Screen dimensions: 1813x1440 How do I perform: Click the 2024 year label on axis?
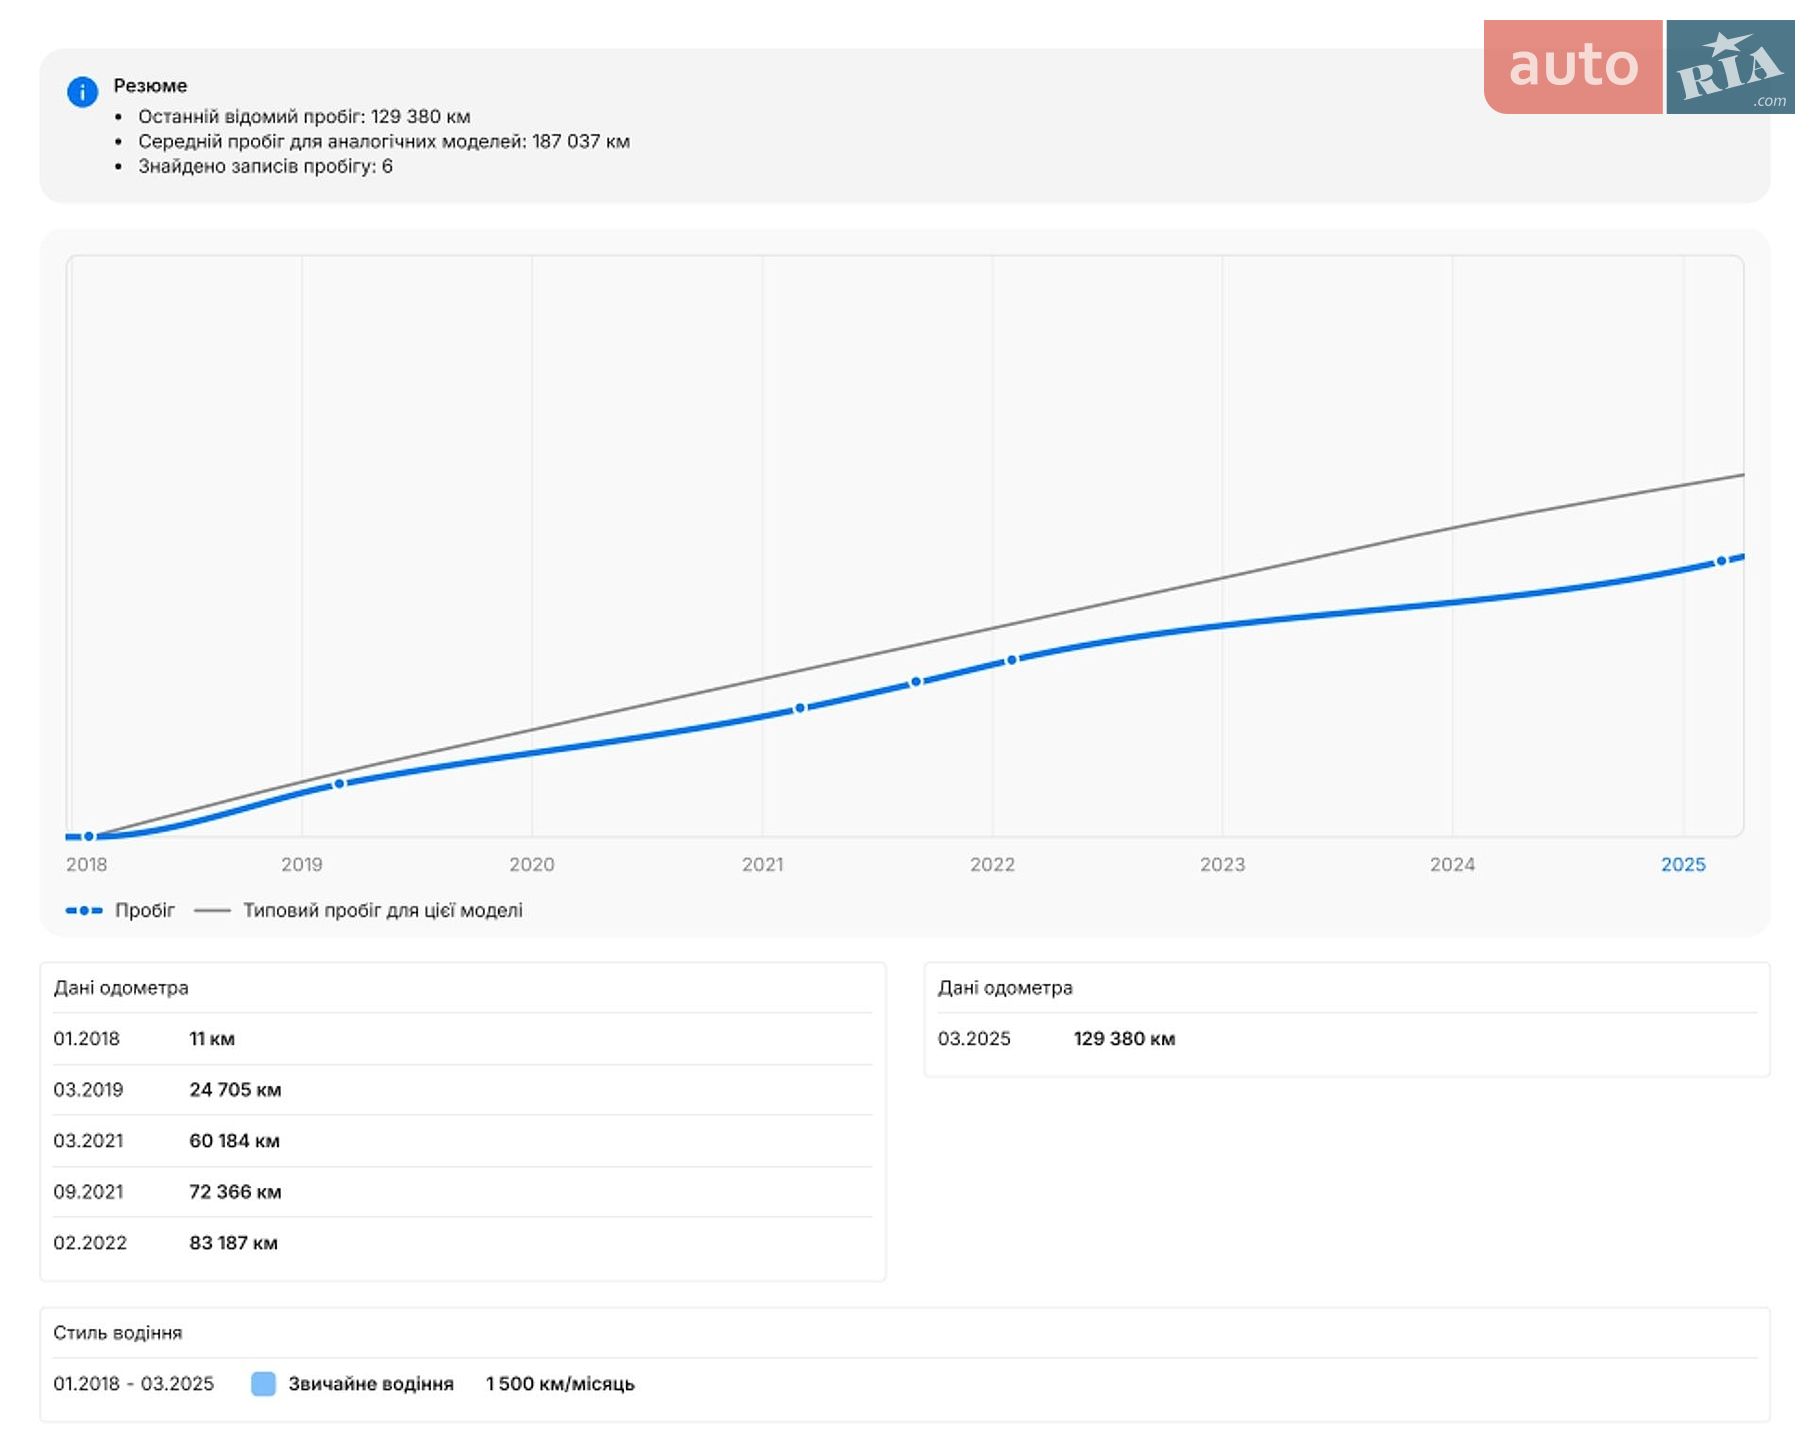1452,865
